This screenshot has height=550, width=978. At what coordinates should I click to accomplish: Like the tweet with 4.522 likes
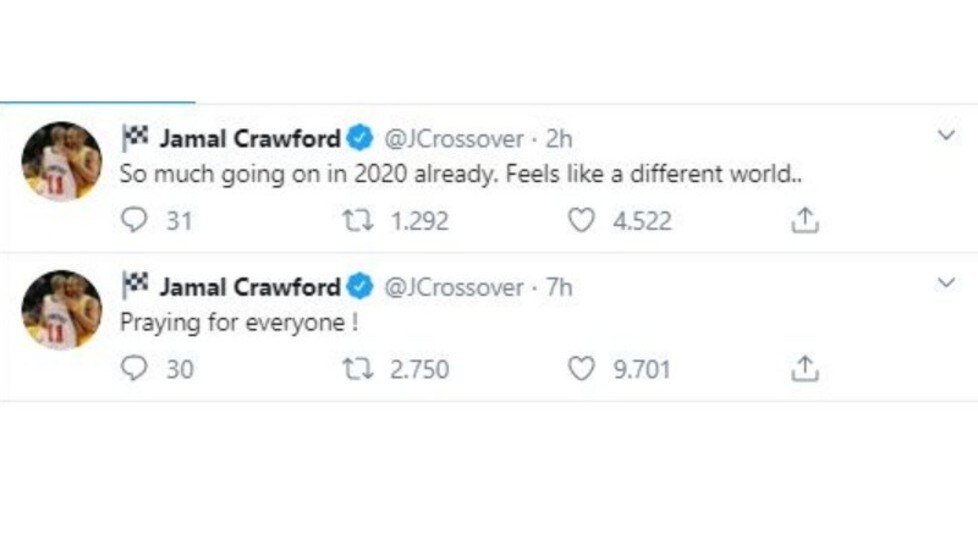[581, 220]
